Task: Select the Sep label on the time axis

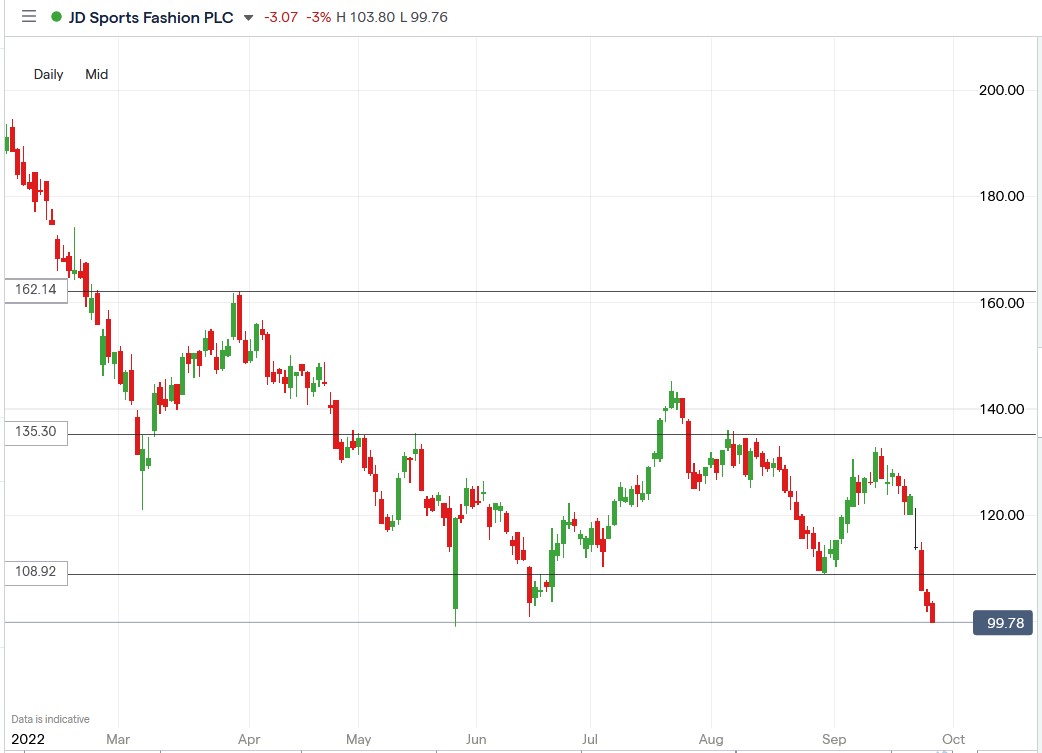Action: point(833,739)
